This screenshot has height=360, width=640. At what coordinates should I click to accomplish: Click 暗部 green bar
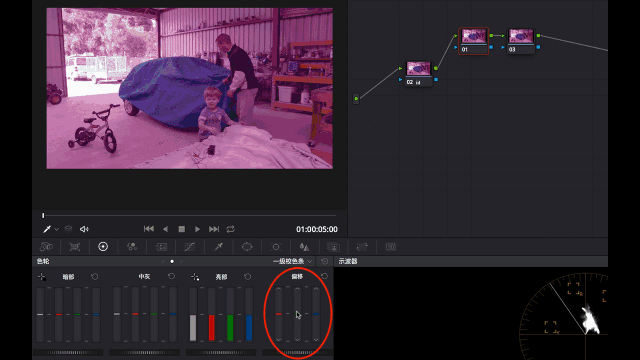coord(77,314)
